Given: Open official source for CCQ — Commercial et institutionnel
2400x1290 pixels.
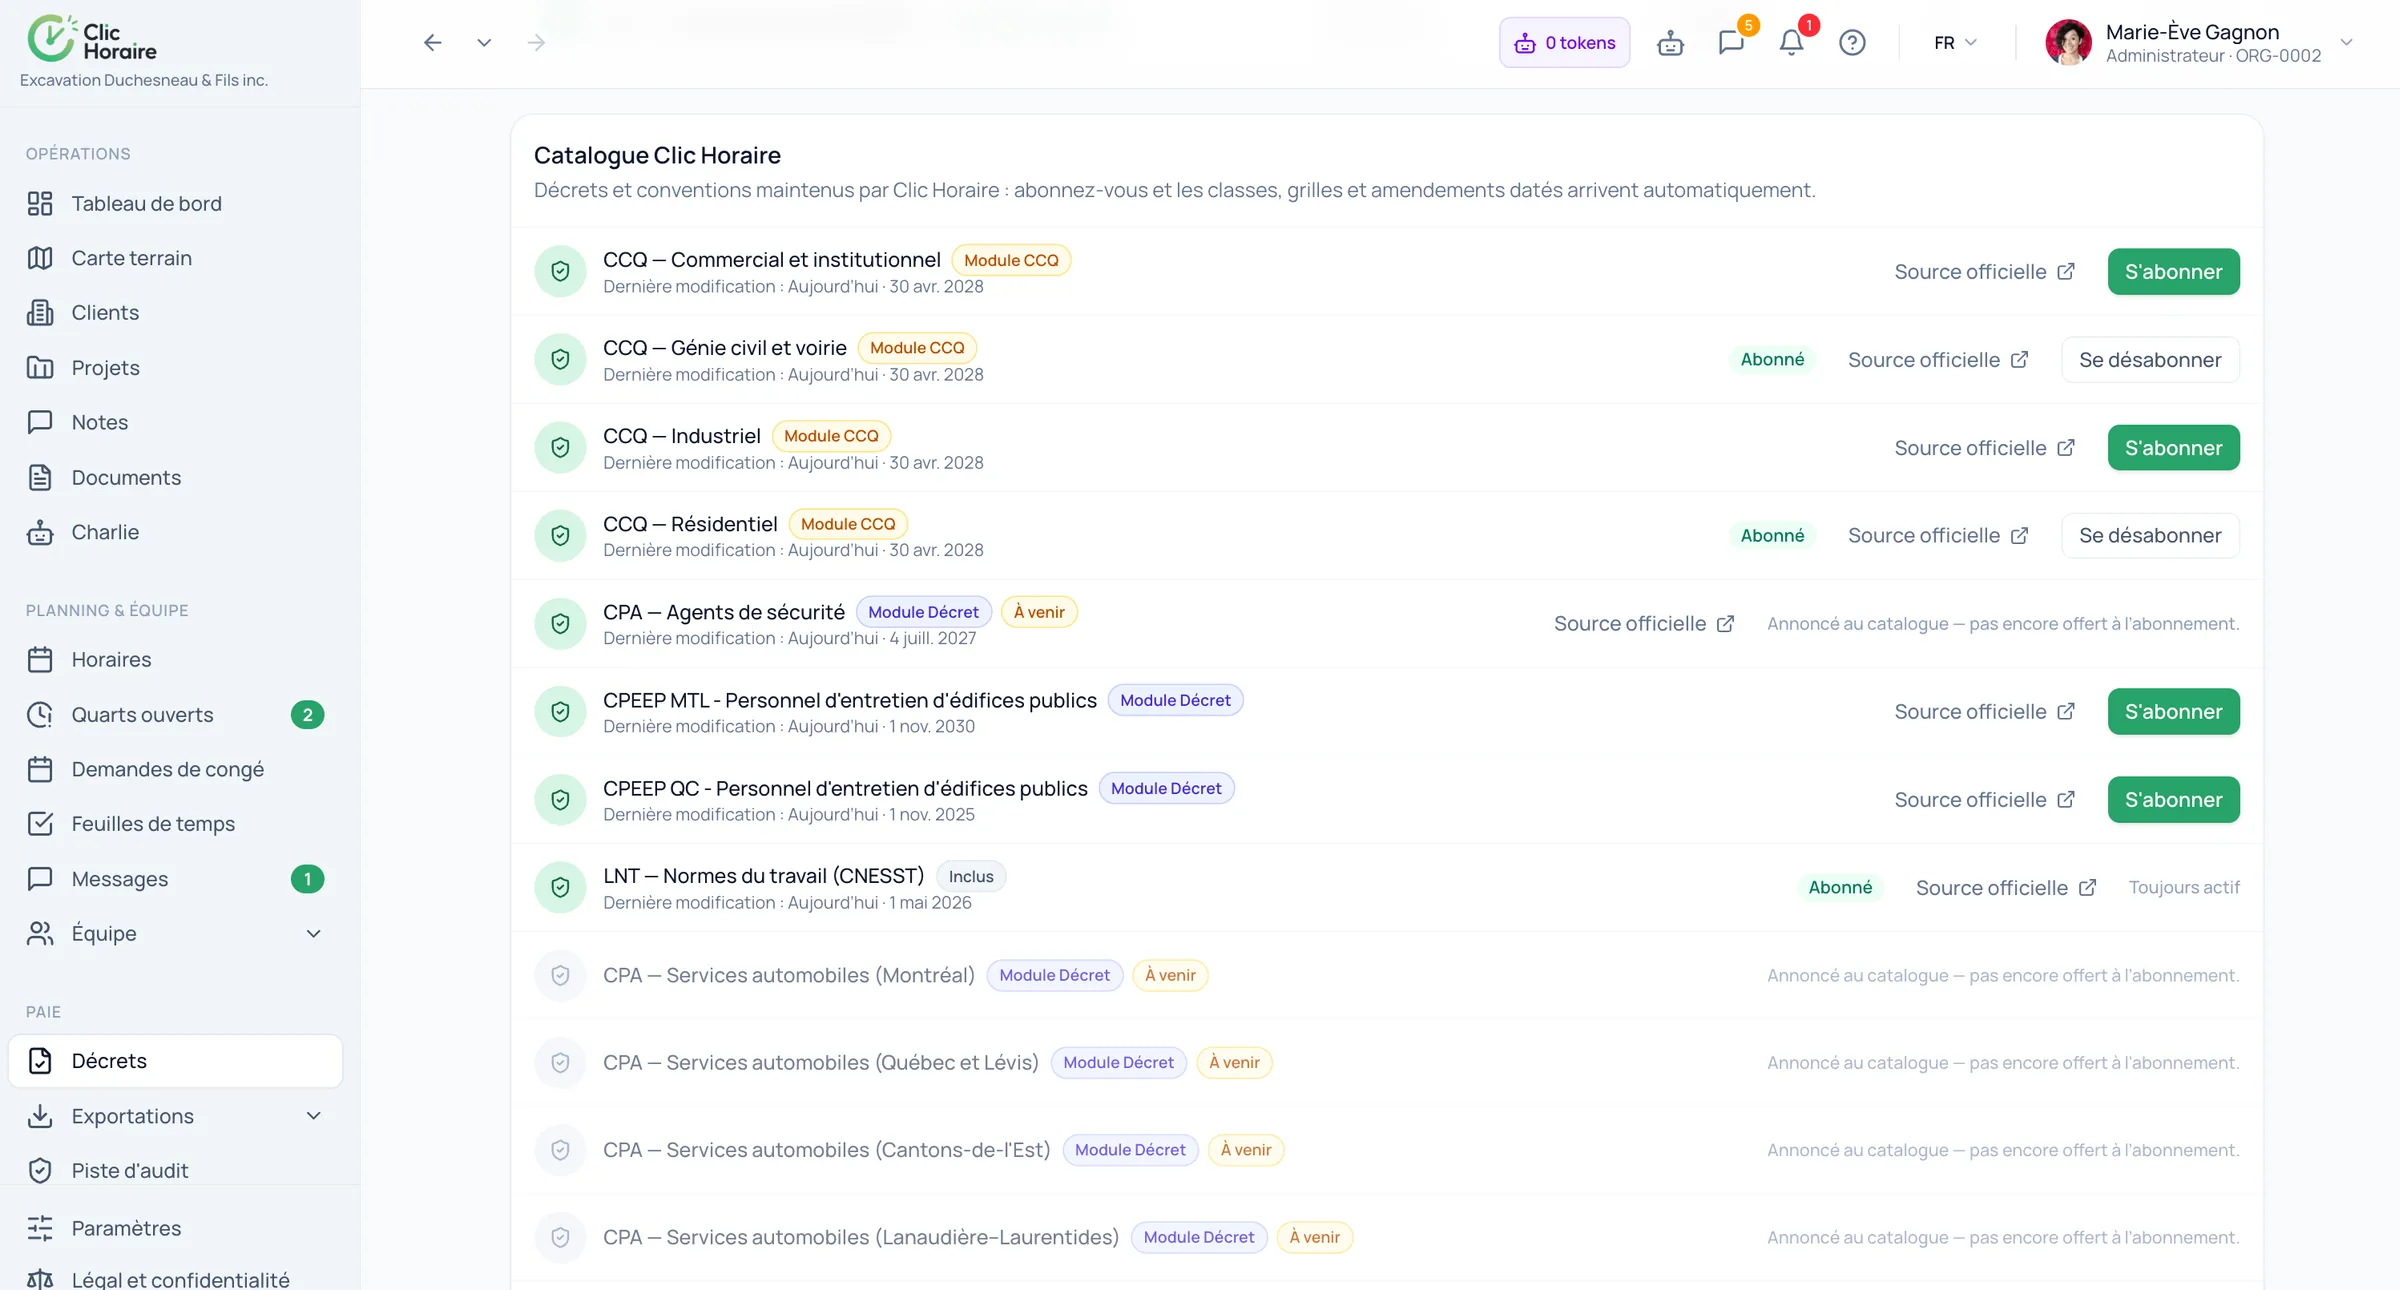Looking at the screenshot, I should coord(1984,272).
